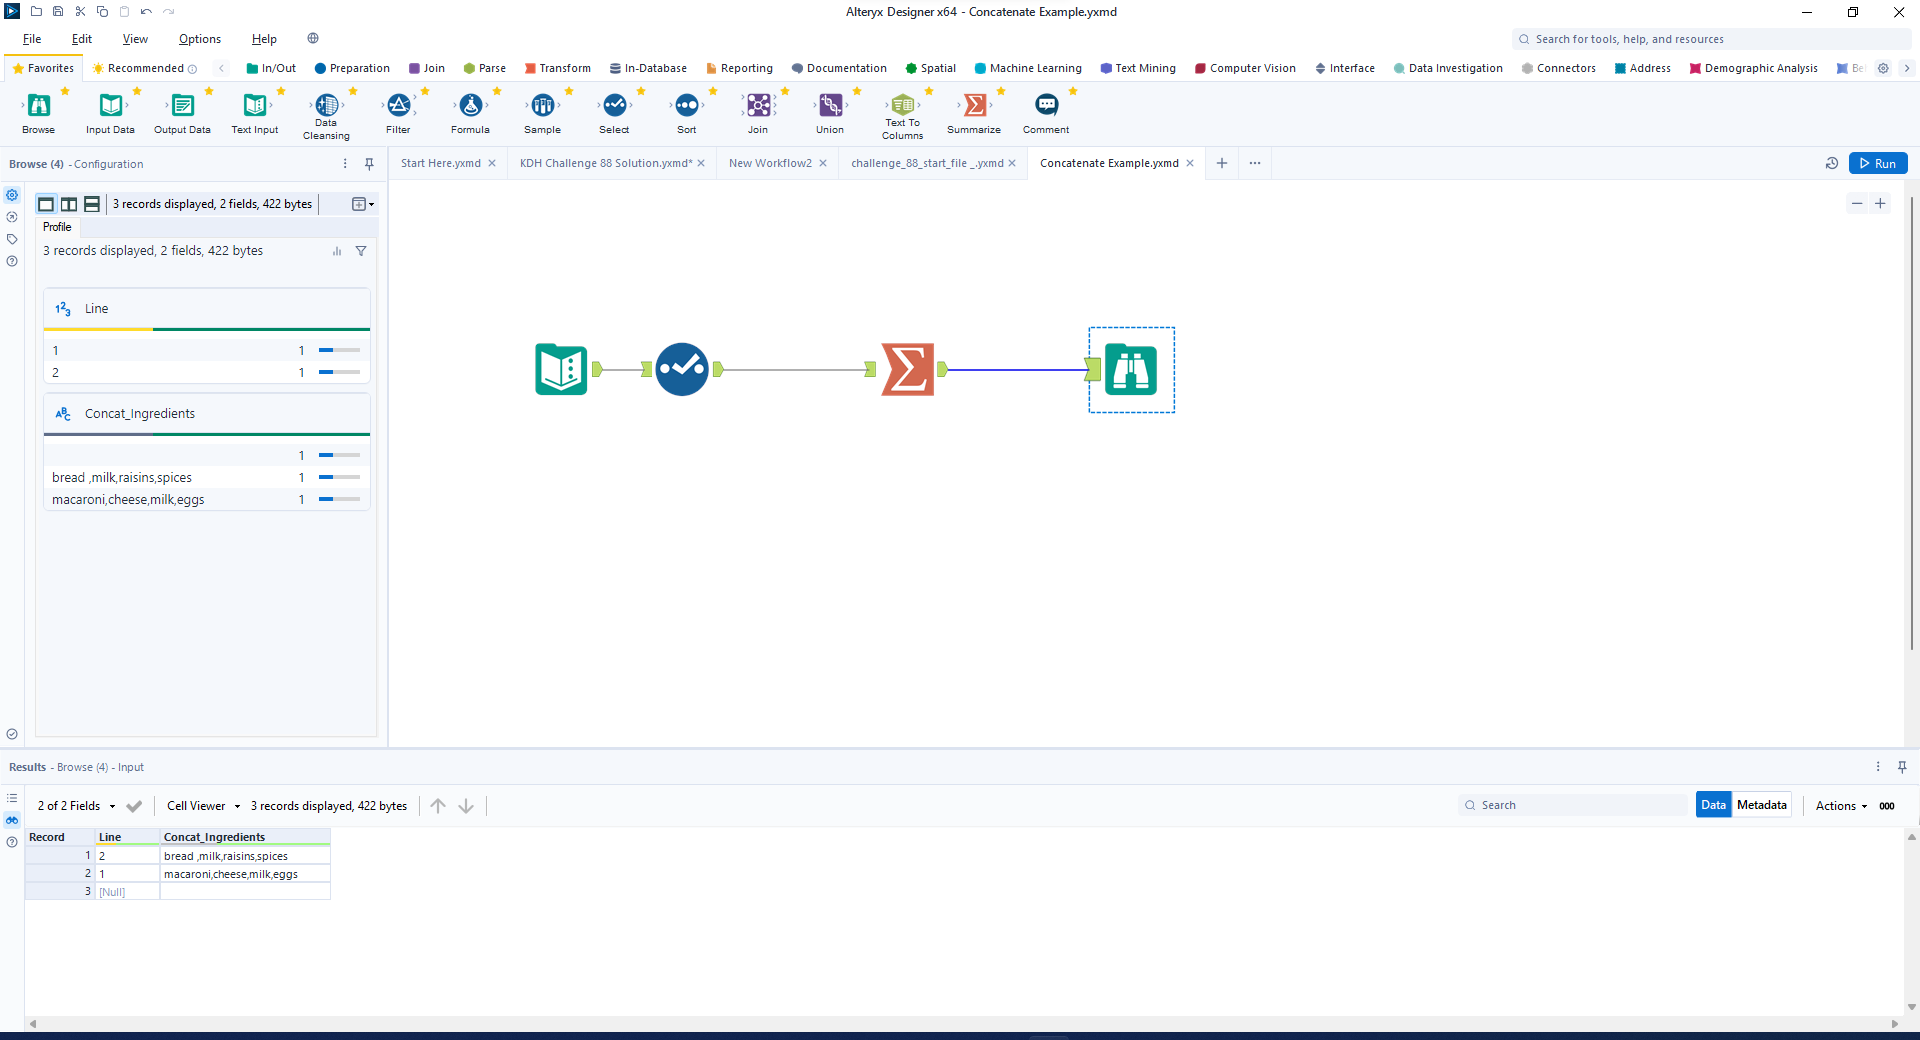Switch to the Preparation tool category
Viewport: 1920px width, 1040px height.
pyautogui.click(x=352, y=68)
